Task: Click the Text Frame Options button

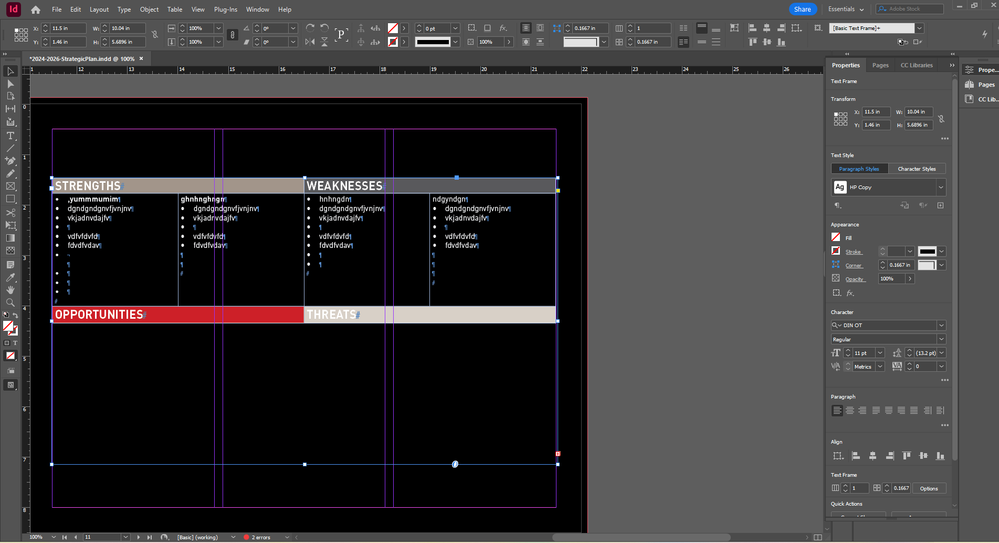Action: coord(929,488)
